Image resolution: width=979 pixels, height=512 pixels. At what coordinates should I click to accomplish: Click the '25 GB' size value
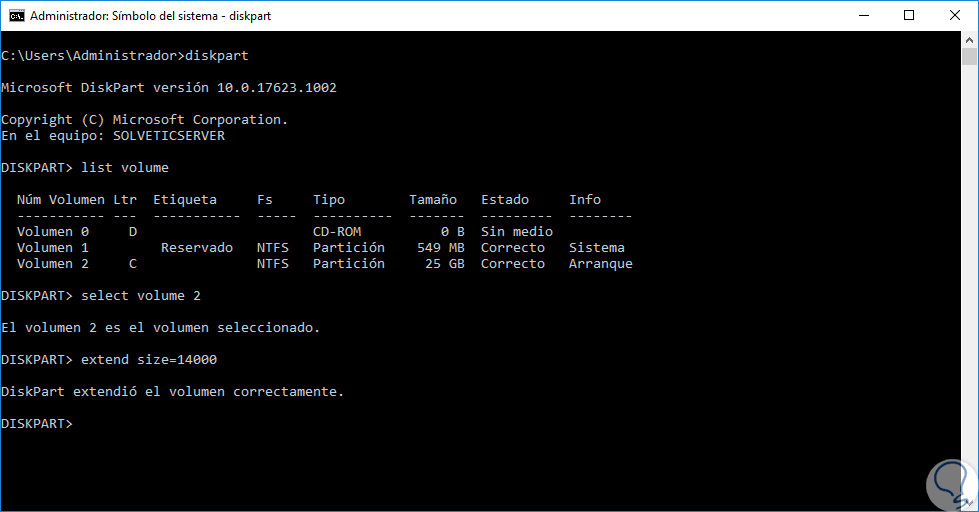441,264
